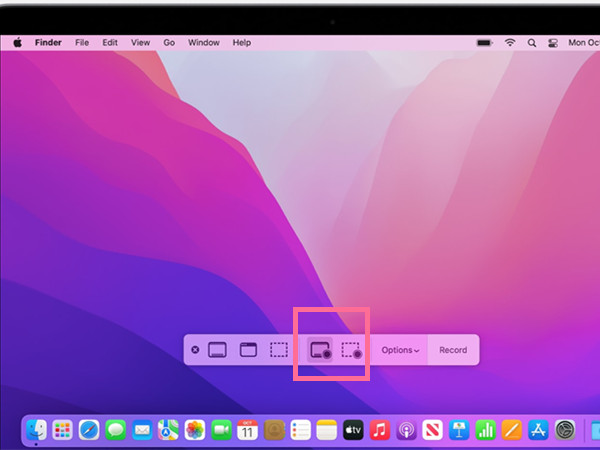Open Spotlight search
600x450 pixels.
pos(532,43)
